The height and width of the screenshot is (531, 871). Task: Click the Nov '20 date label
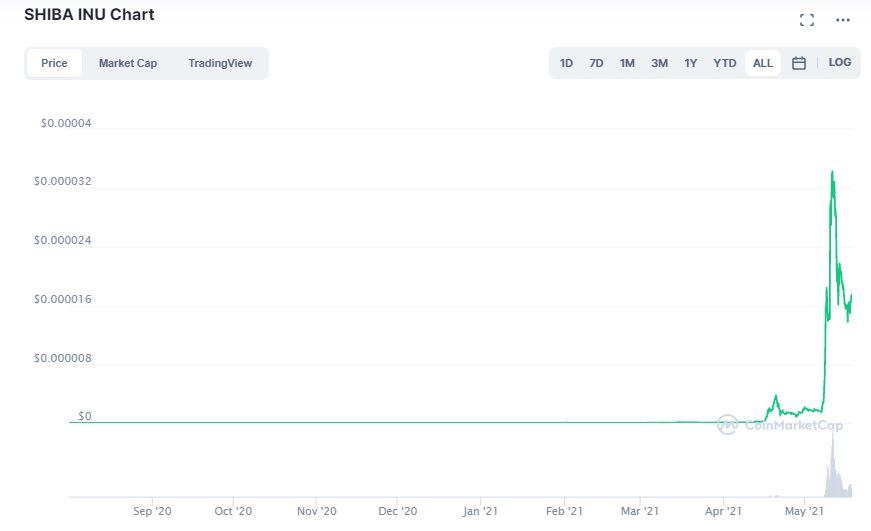(317, 511)
